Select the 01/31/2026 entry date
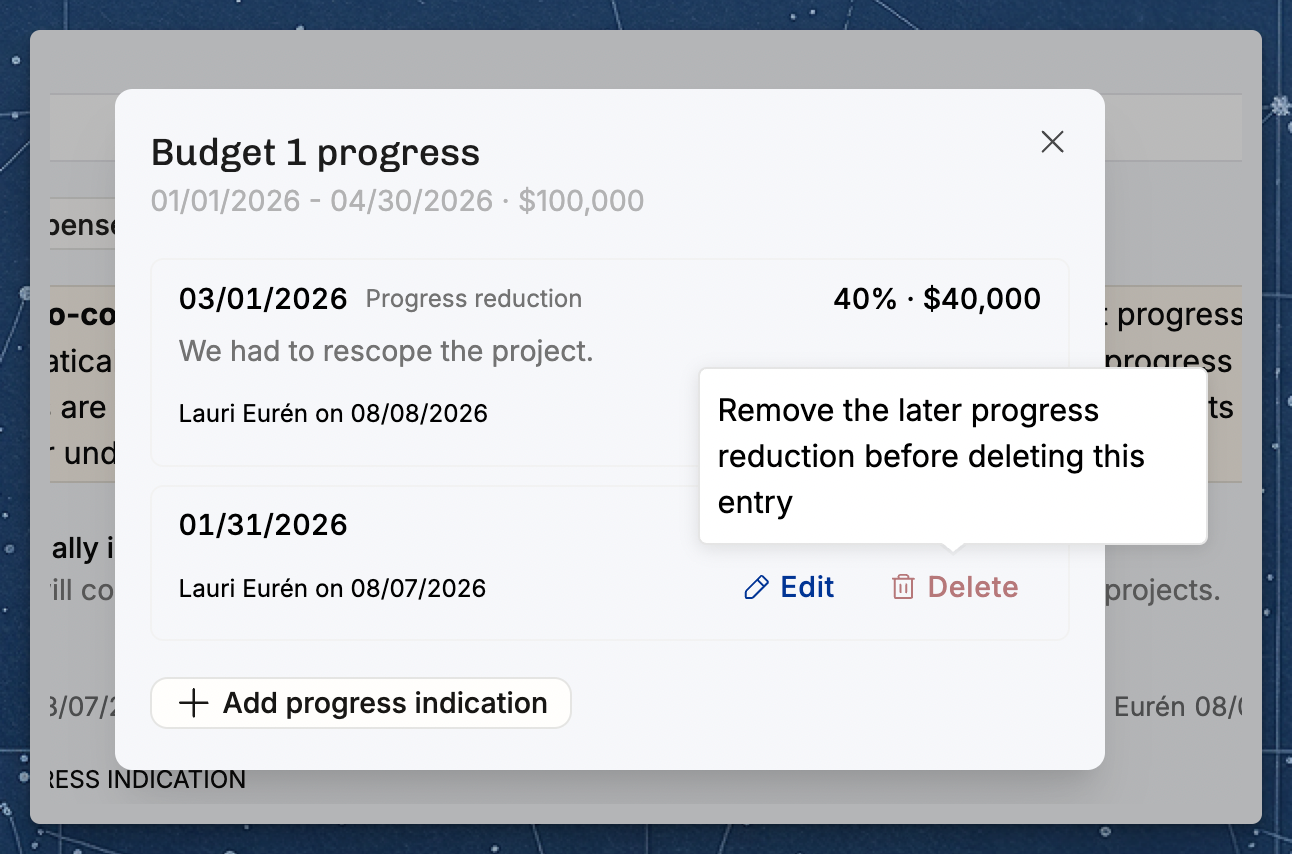The image size is (1292, 854). pos(263,525)
